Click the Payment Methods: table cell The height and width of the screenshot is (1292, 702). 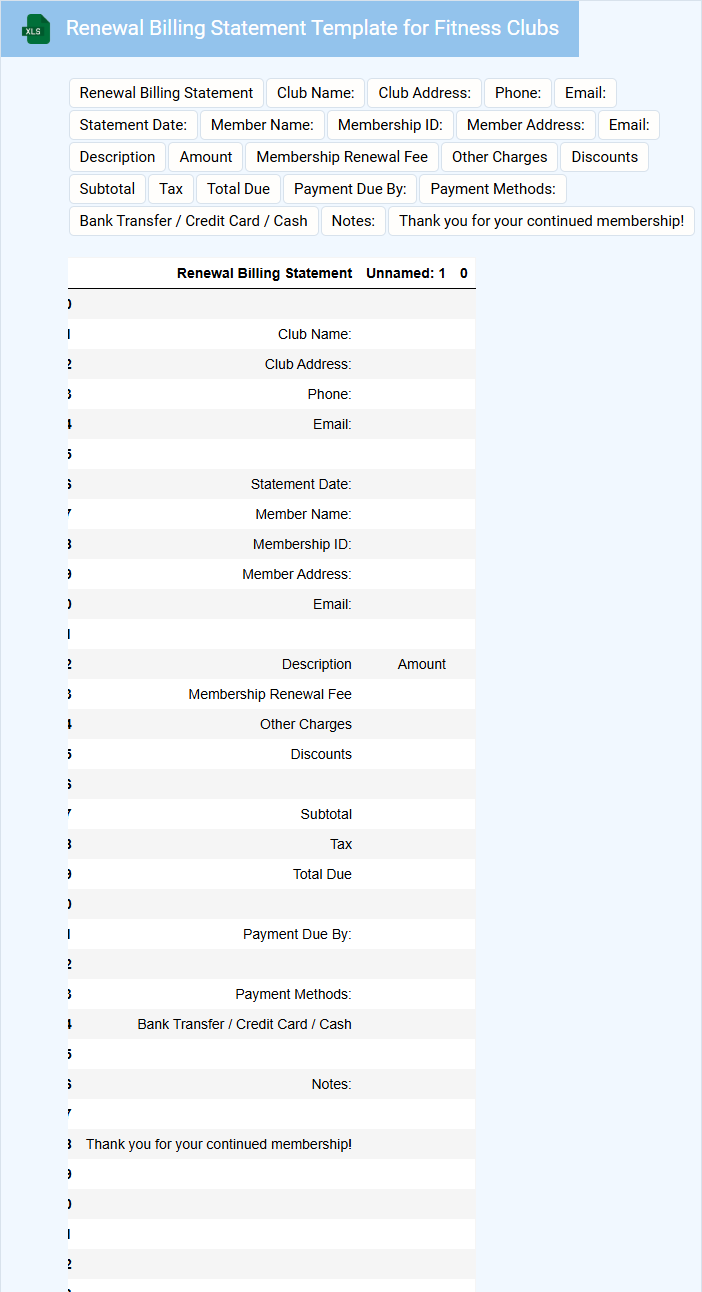pos(293,994)
